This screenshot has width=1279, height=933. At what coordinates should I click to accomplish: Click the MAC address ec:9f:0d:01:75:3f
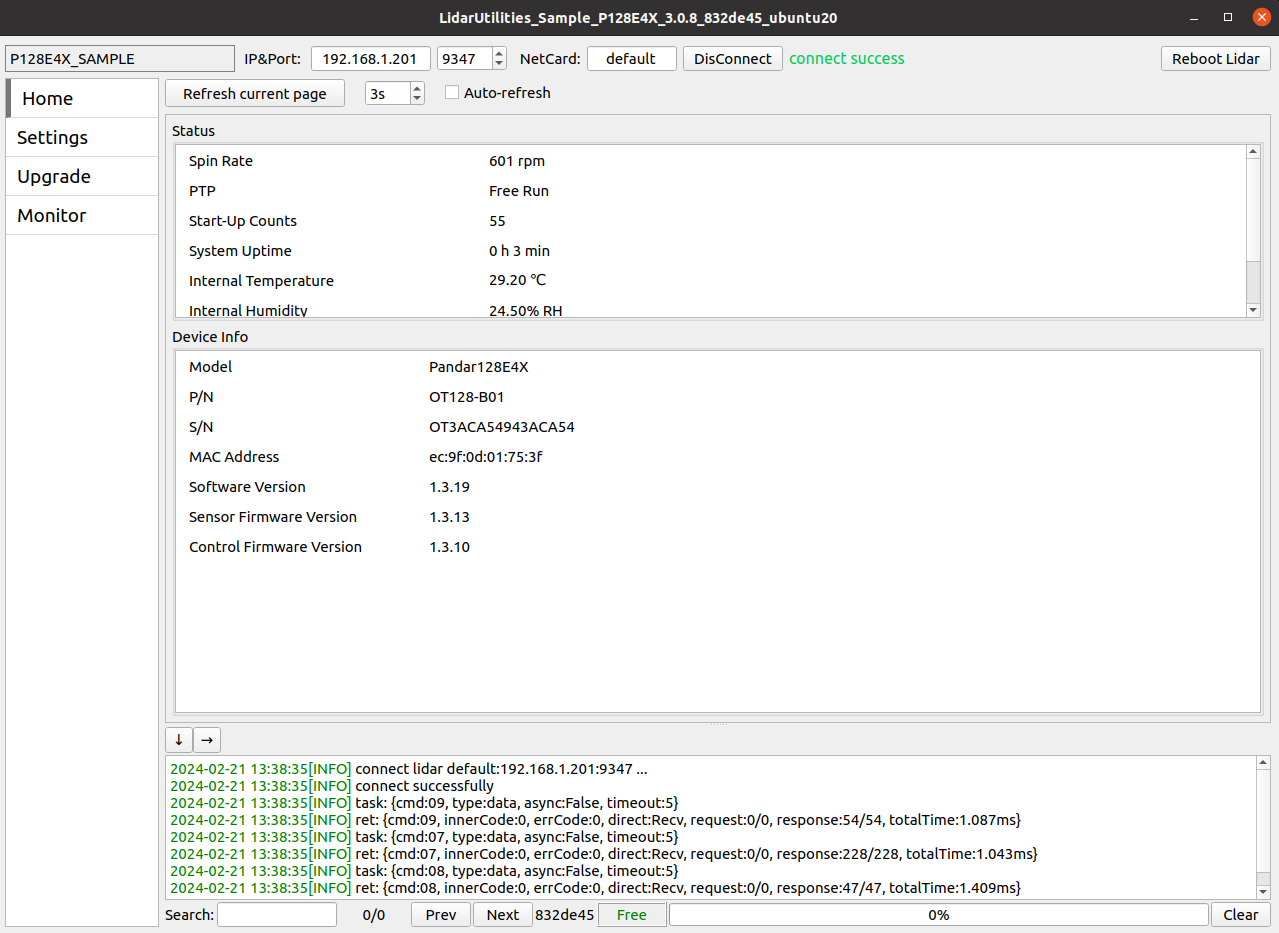(486, 457)
